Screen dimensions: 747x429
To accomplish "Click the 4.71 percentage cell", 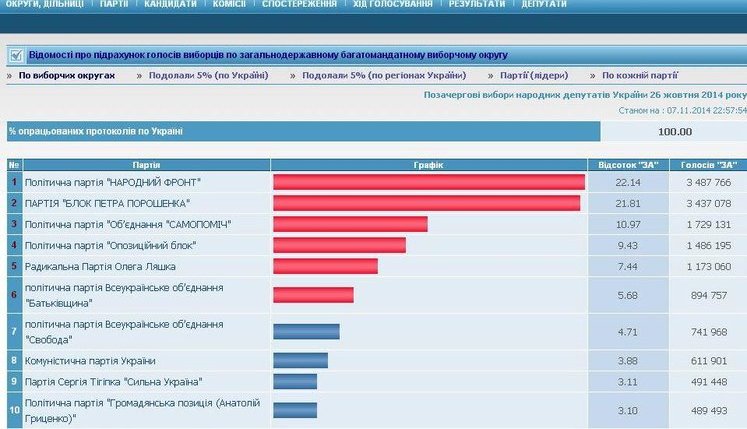I will [628, 332].
